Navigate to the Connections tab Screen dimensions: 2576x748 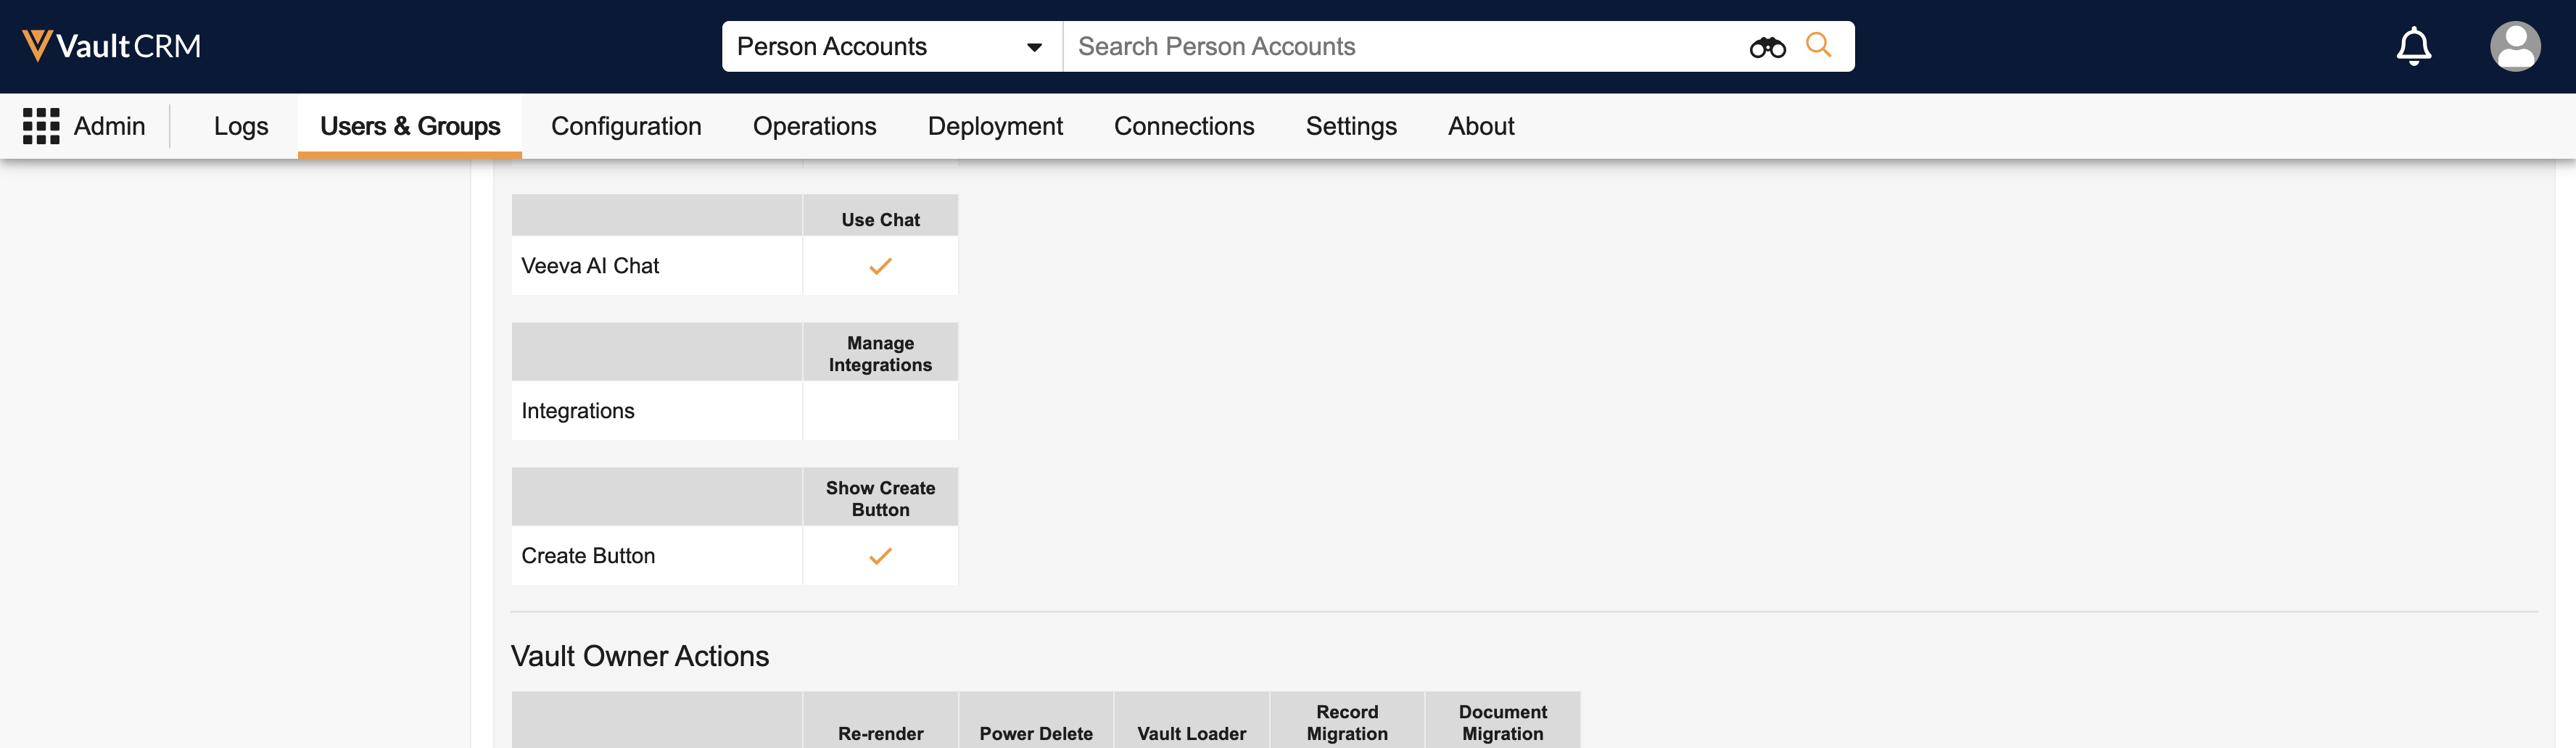[1184, 126]
